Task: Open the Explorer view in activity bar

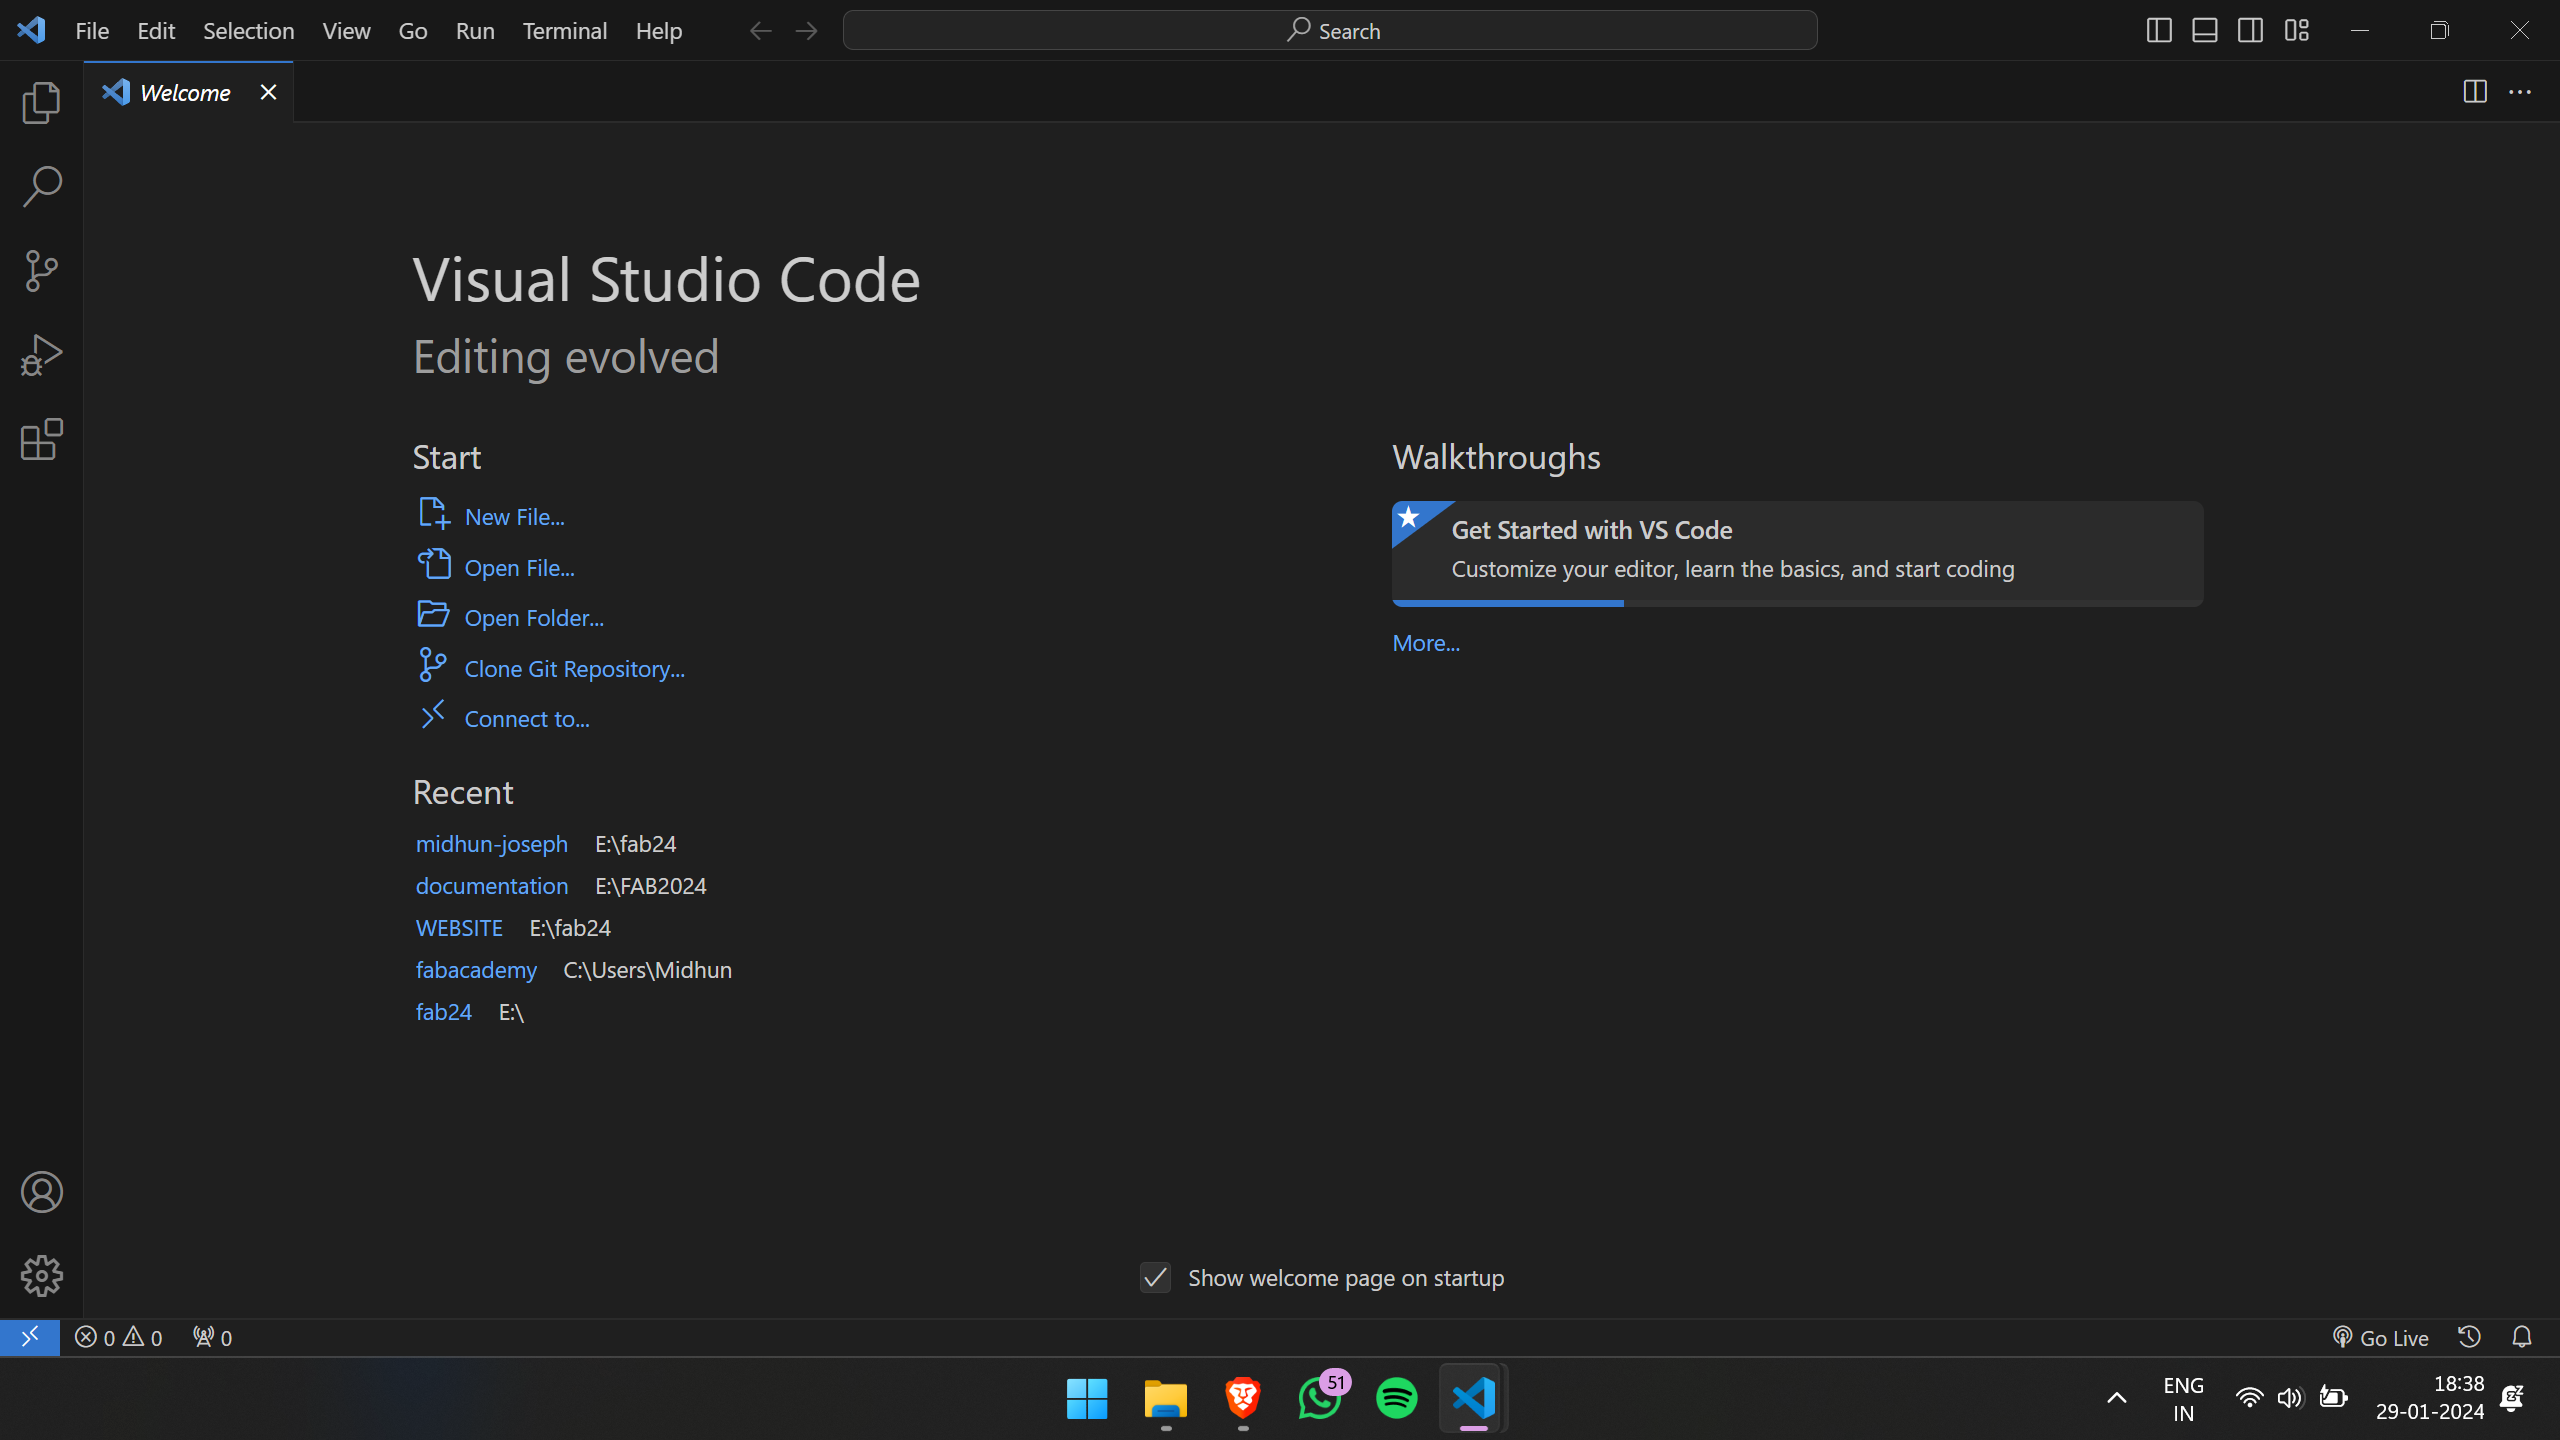Action: pyautogui.click(x=41, y=103)
